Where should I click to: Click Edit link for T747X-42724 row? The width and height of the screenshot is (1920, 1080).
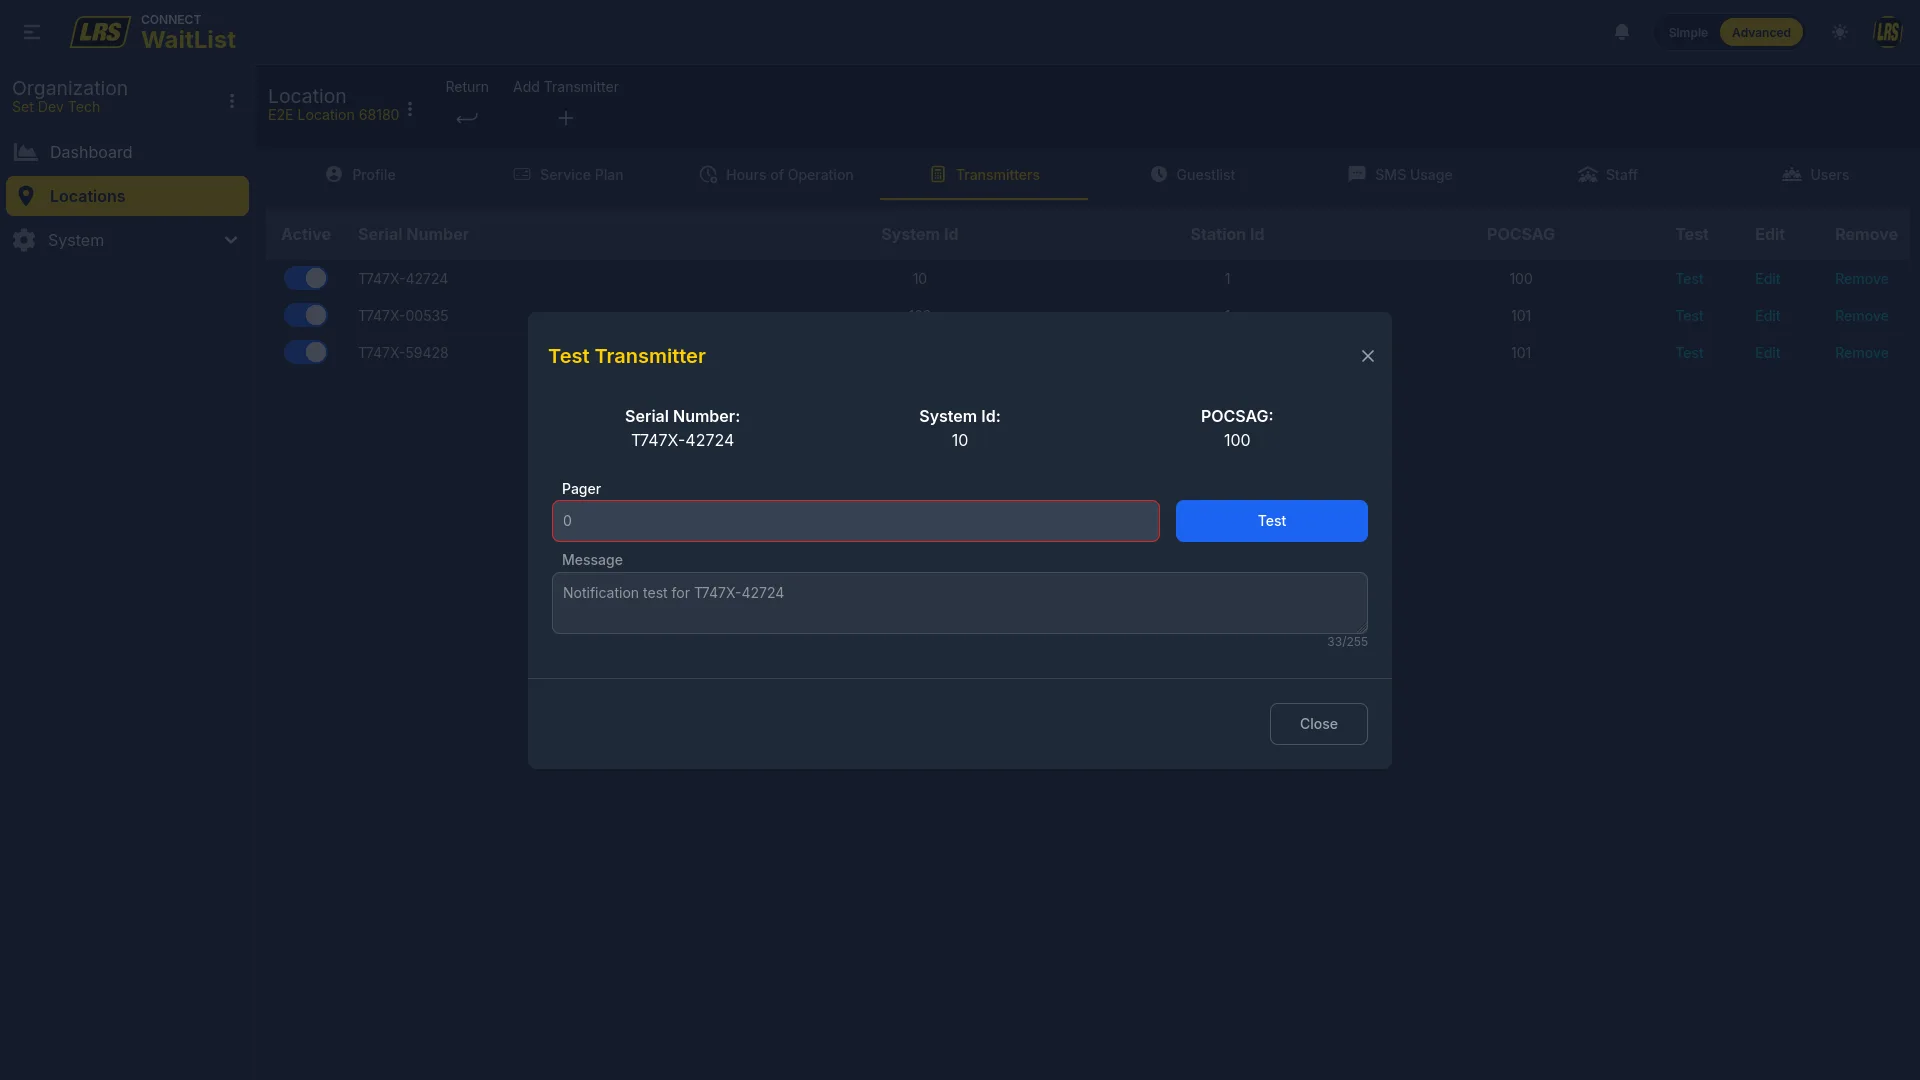(1768, 279)
